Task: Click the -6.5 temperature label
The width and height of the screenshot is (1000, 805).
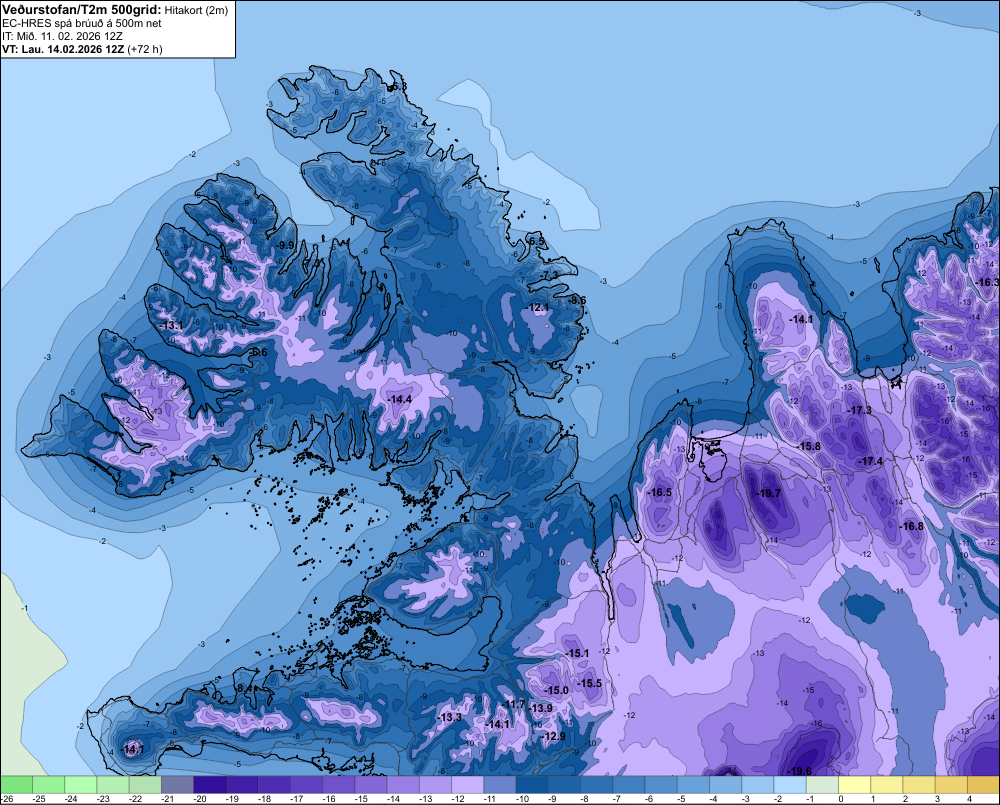Action: point(537,241)
